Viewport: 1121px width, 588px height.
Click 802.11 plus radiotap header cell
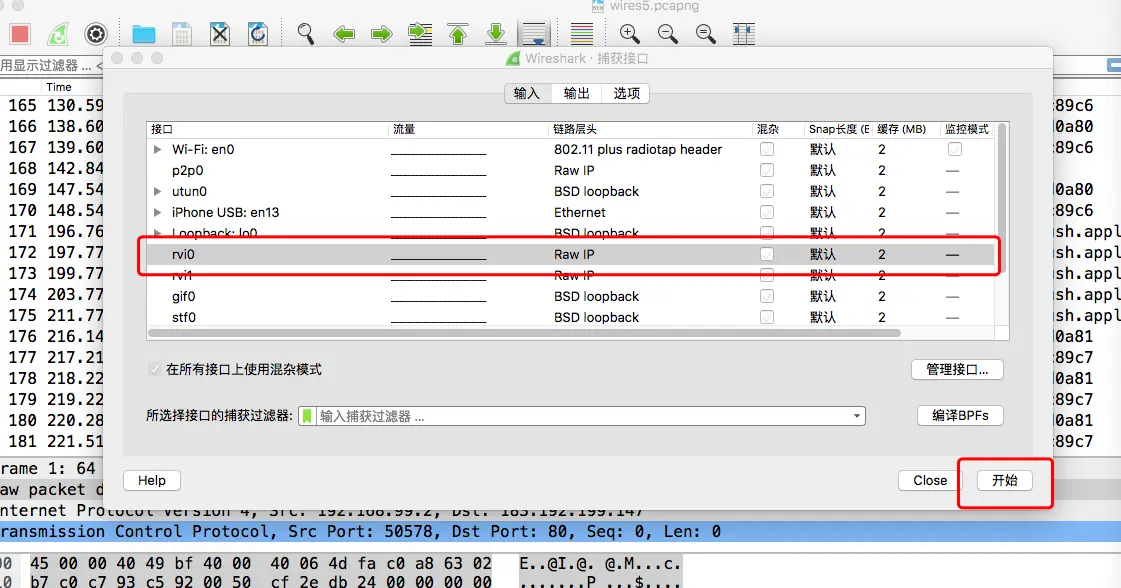[638, 150]
